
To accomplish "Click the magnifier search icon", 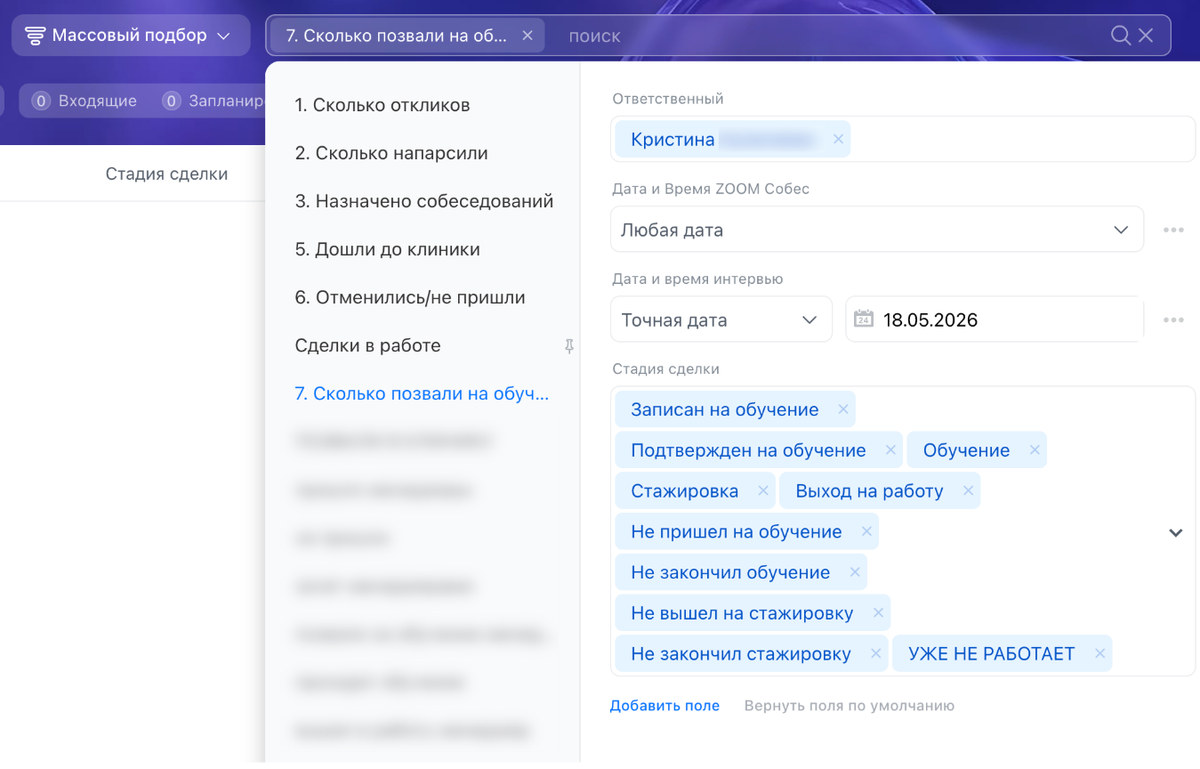I will click(x=1121, y=35).
